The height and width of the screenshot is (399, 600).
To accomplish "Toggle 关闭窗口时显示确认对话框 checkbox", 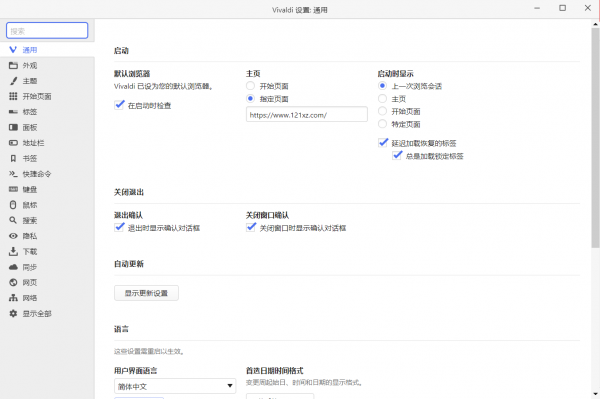I will pos(251,227).
